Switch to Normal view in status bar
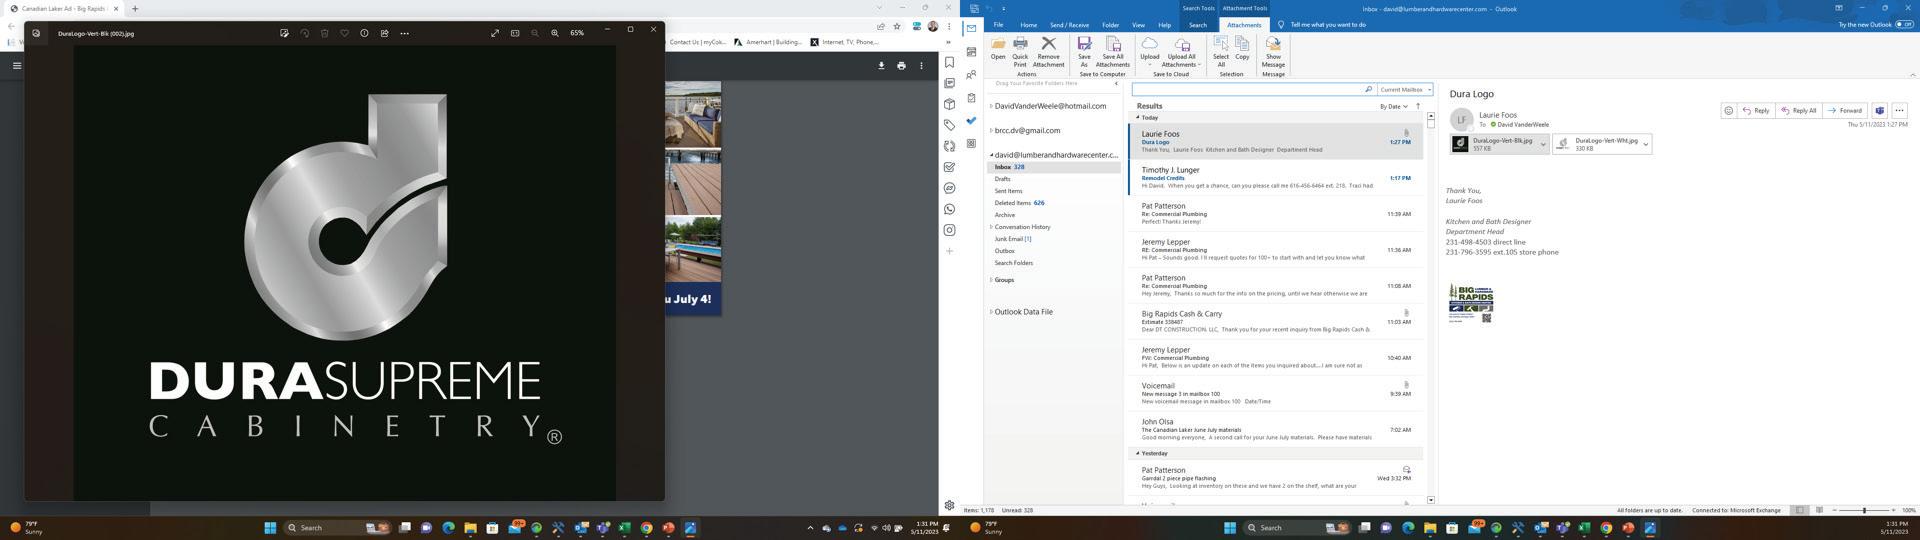 1799,511
